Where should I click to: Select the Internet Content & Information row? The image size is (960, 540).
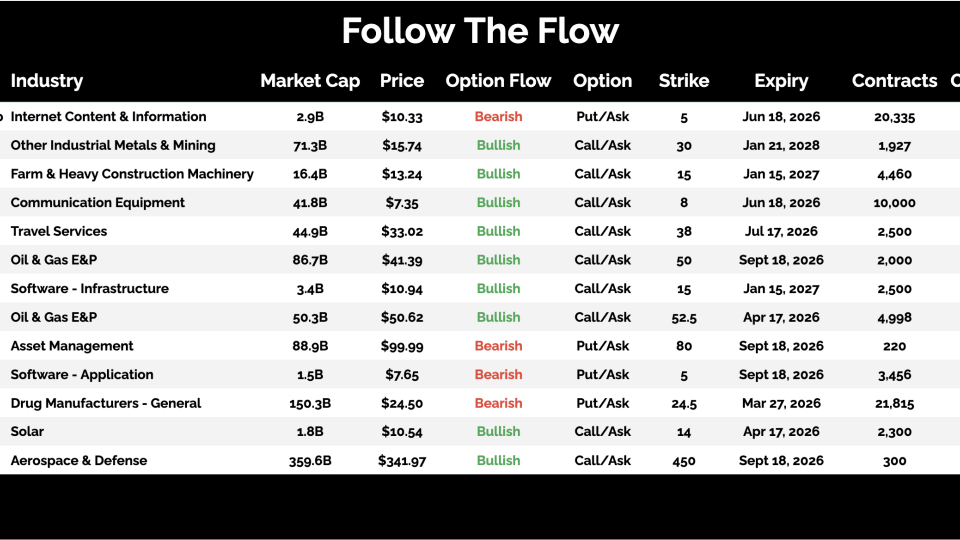pyautogui.click(x=108, y=117)
